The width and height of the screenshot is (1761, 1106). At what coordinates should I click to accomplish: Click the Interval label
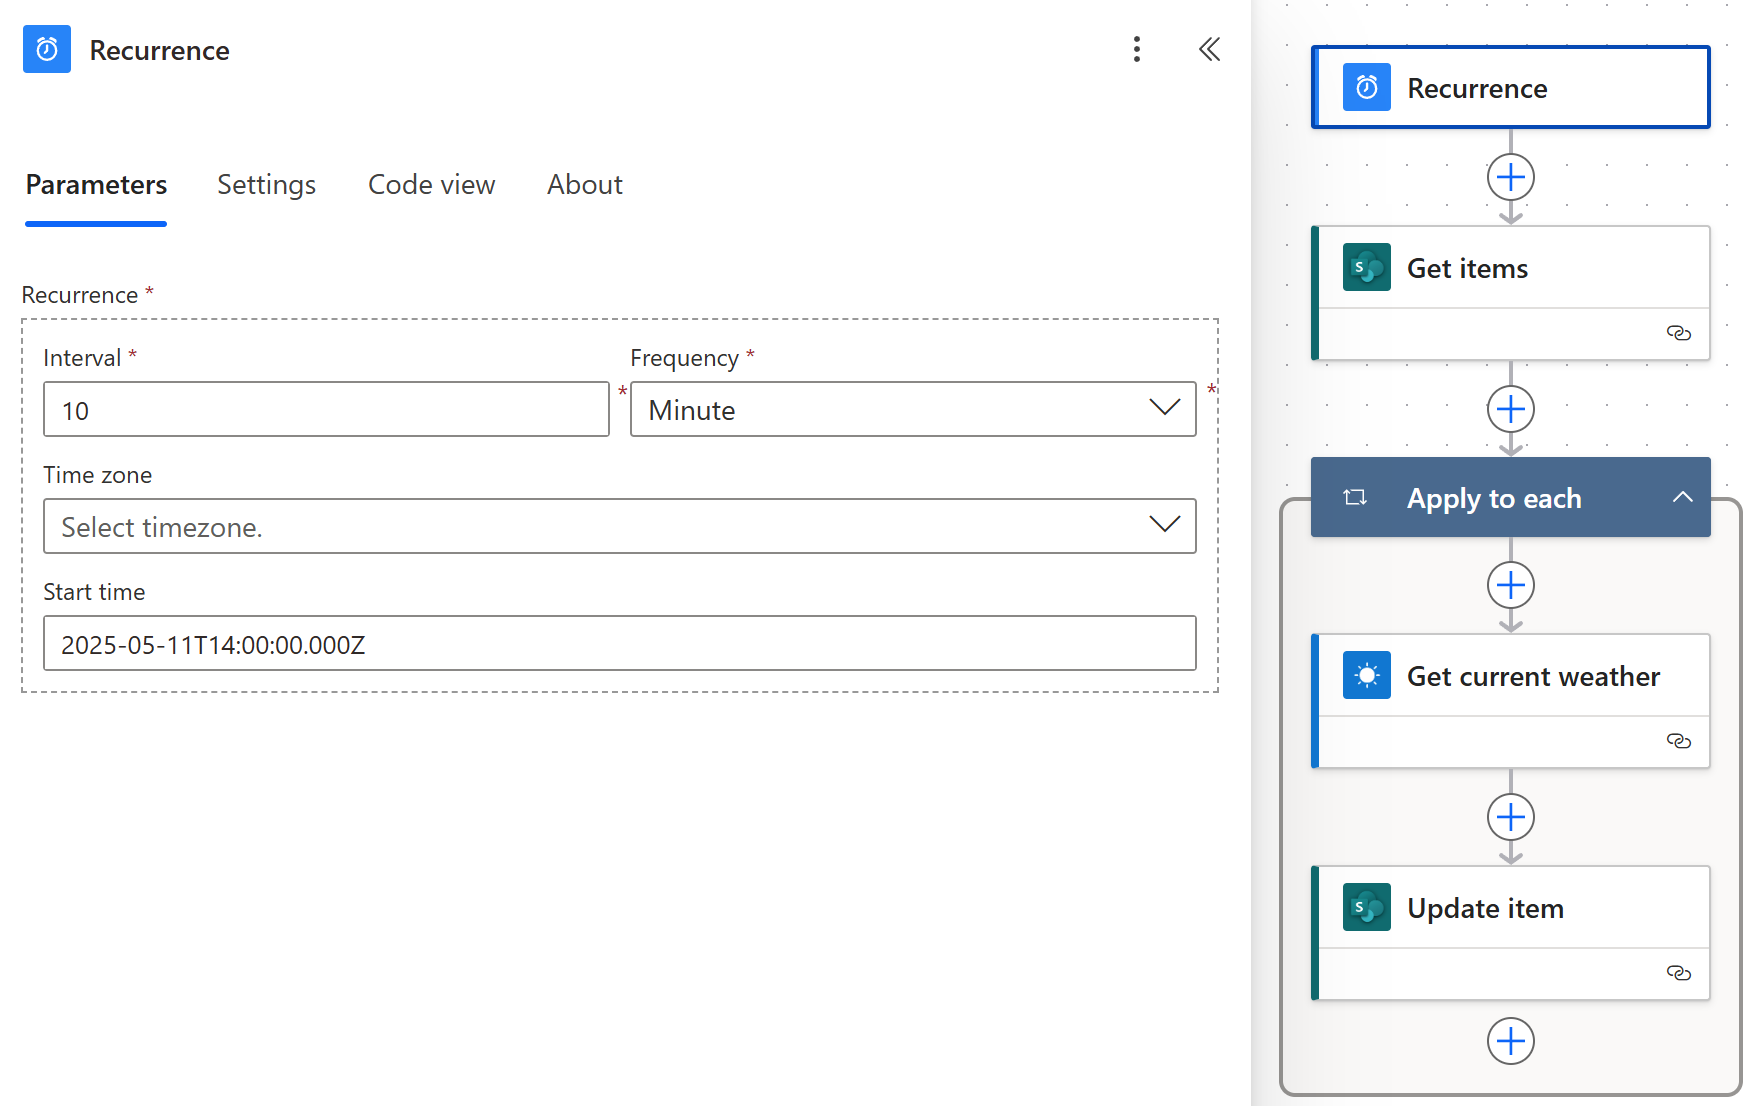(x=82, y=358)
